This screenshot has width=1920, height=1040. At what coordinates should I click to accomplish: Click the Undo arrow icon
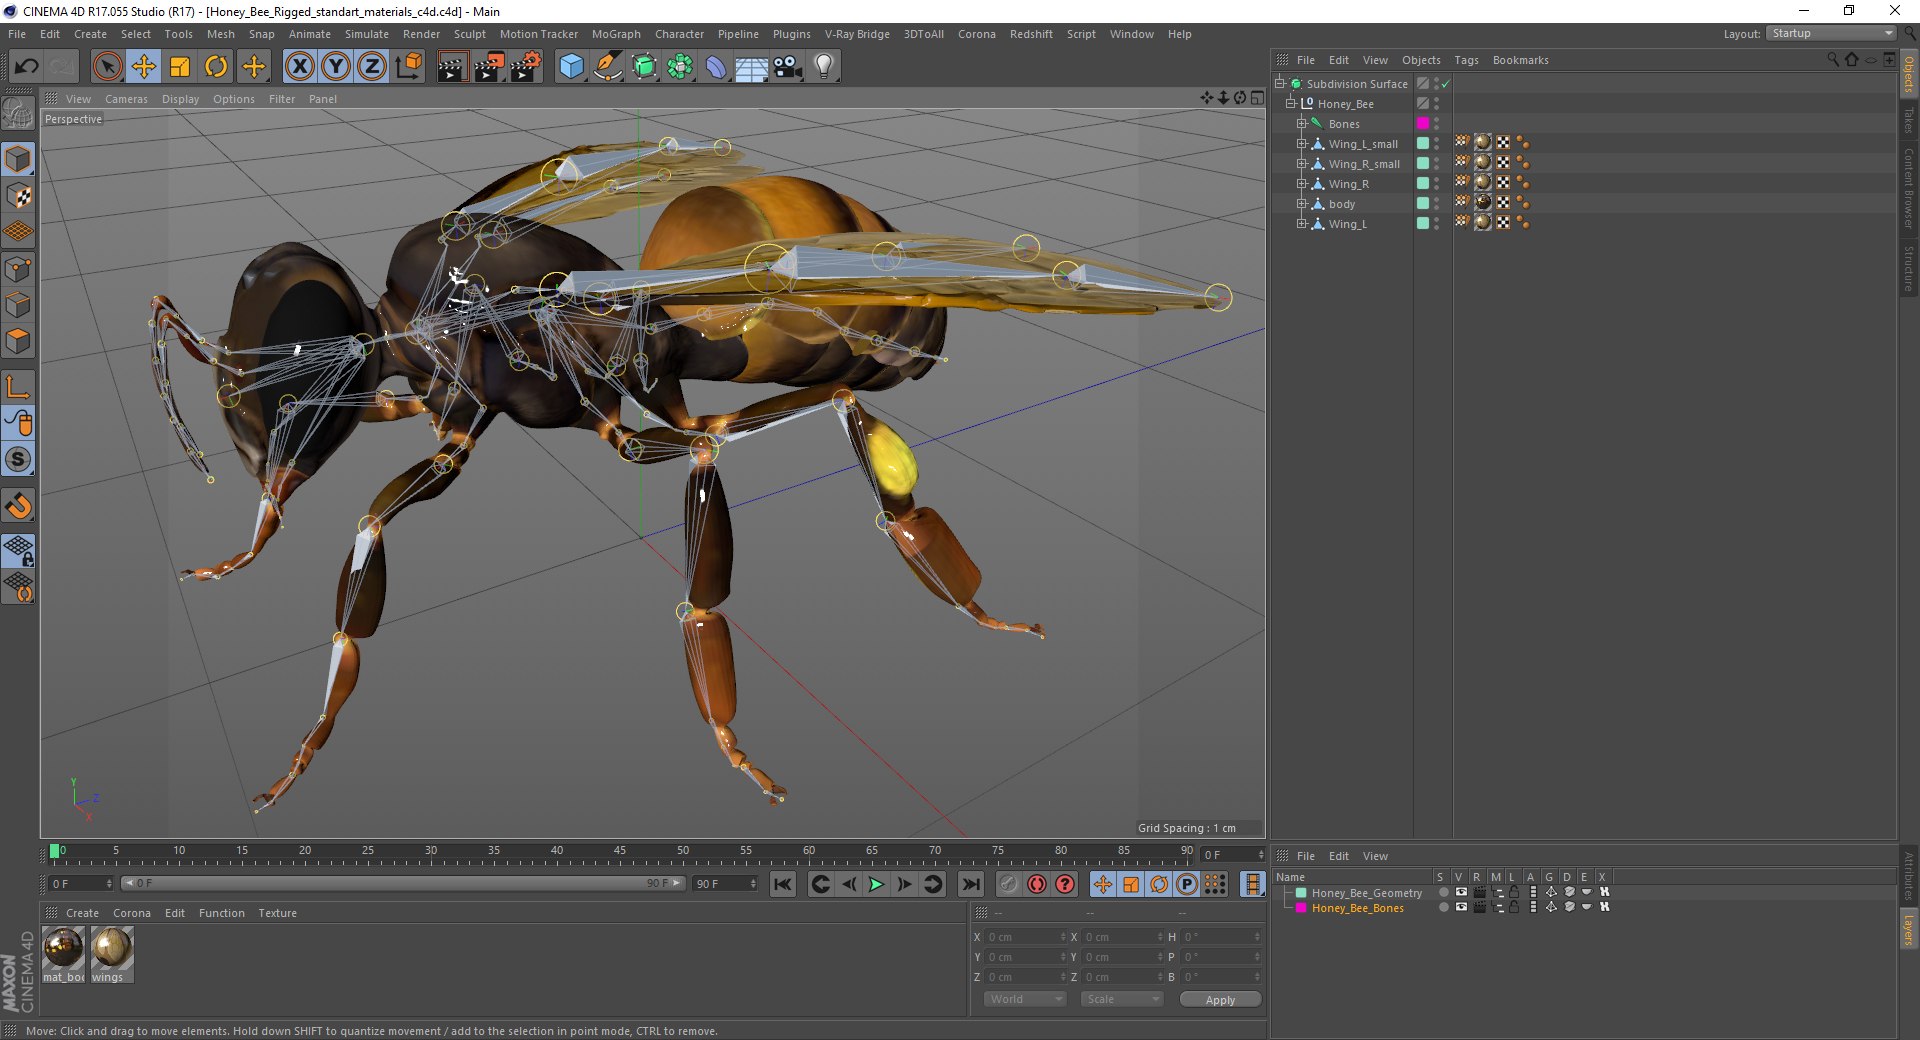click(27, 67)
